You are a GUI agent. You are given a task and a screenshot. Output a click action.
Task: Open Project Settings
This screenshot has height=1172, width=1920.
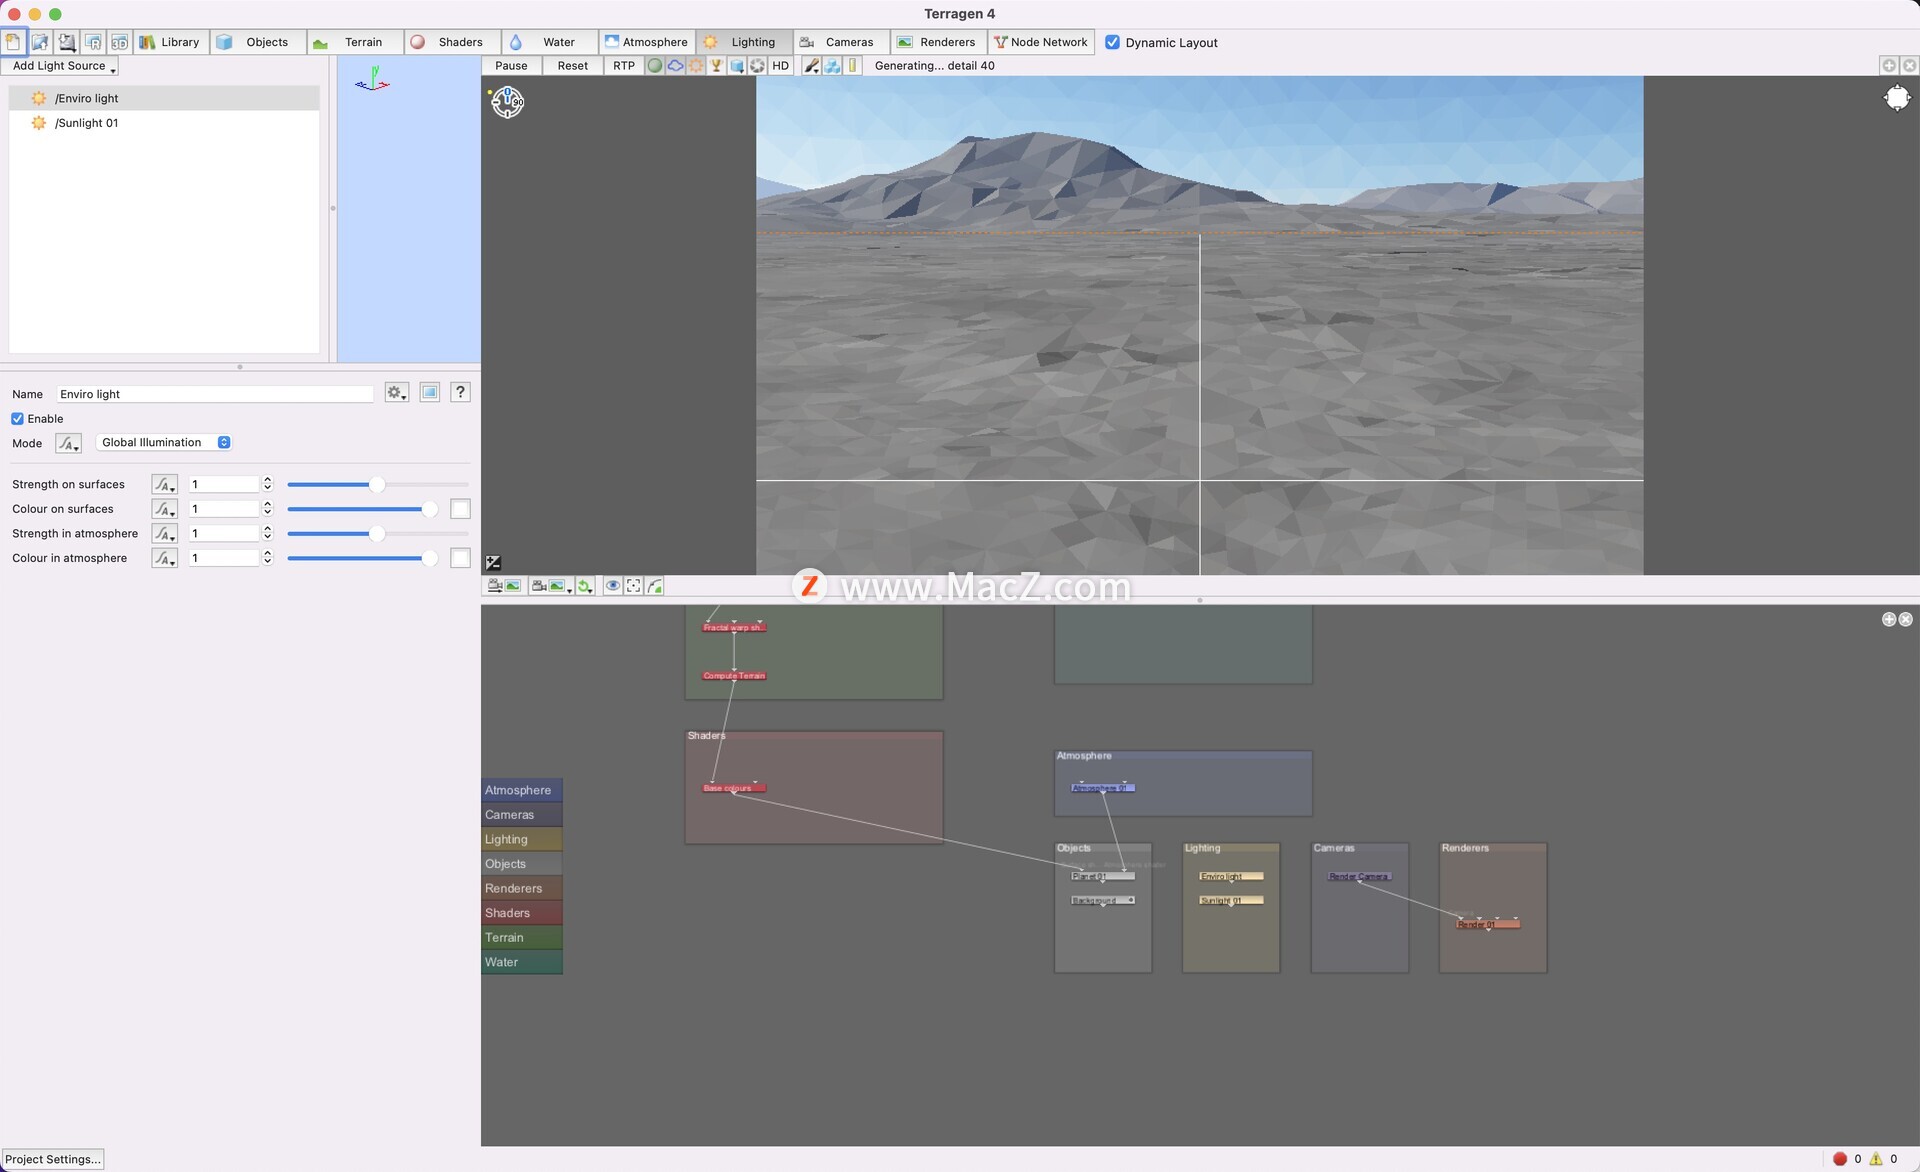(x=53, y=1159)
